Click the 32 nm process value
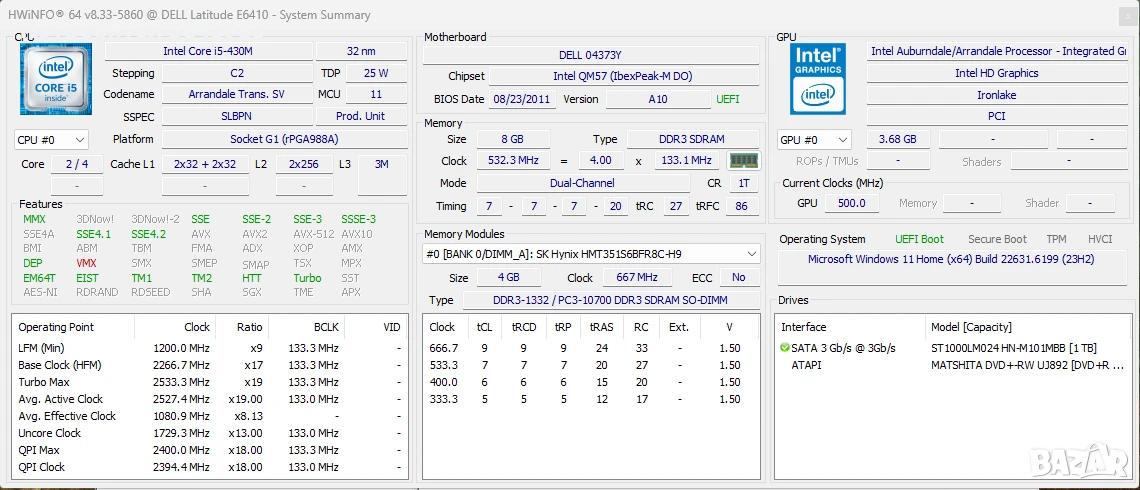 361,51
